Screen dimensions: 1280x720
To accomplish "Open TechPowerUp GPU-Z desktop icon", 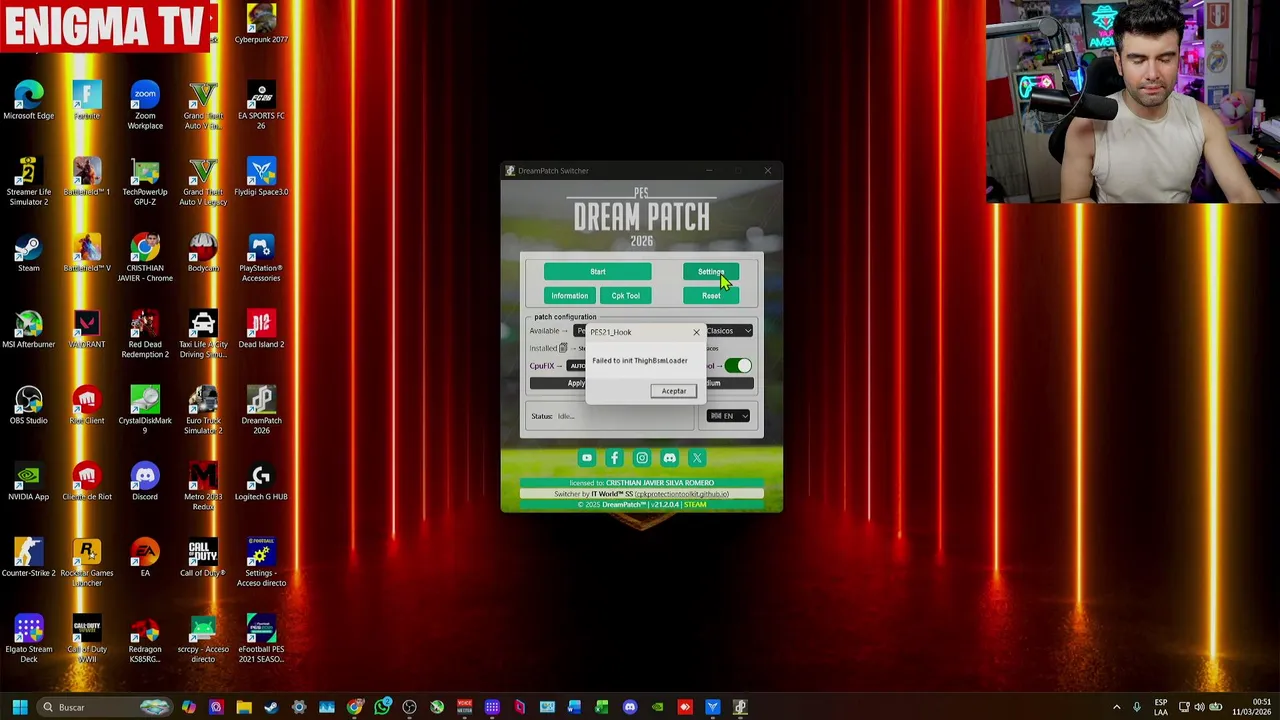I will click(x=145, y=182).
